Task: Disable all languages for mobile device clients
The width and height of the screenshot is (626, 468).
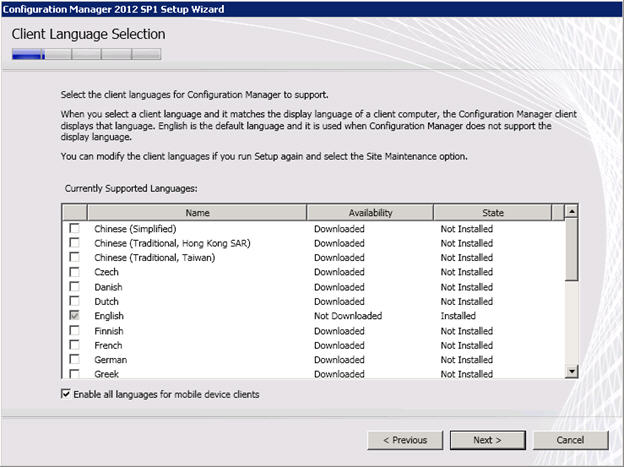Action: tap(66, 395)
